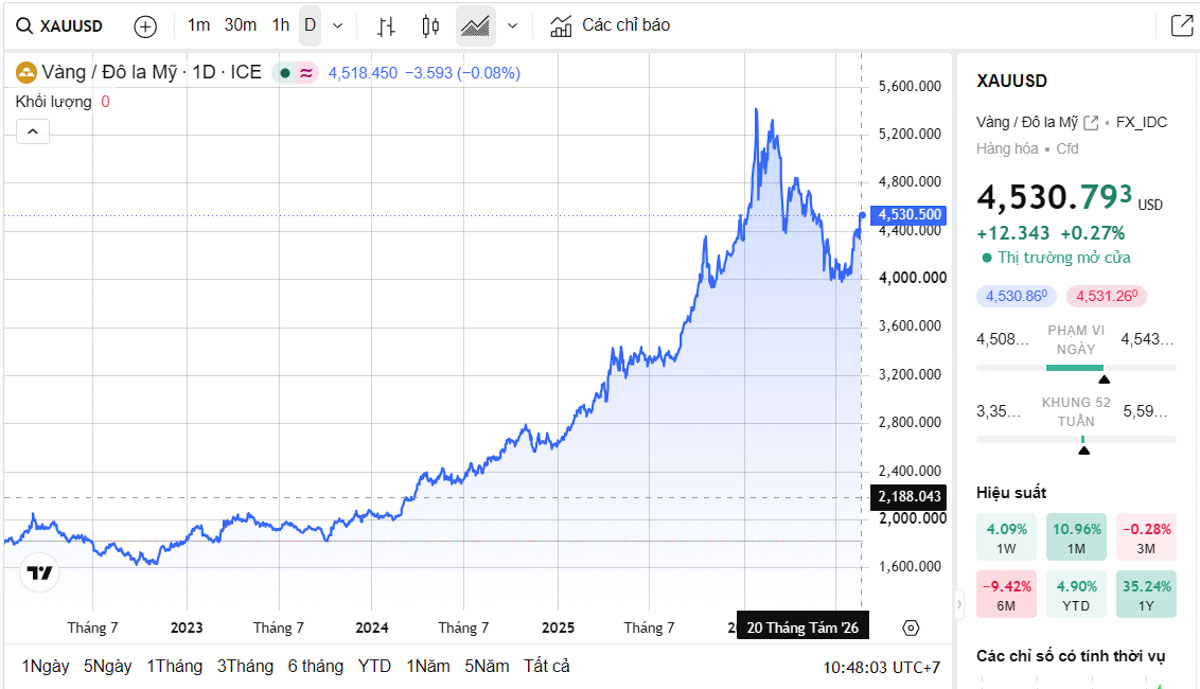The image size is (1200, 689).
Task: Open the indicators (Các chỉ báo) icon
Action: point(561,26)
